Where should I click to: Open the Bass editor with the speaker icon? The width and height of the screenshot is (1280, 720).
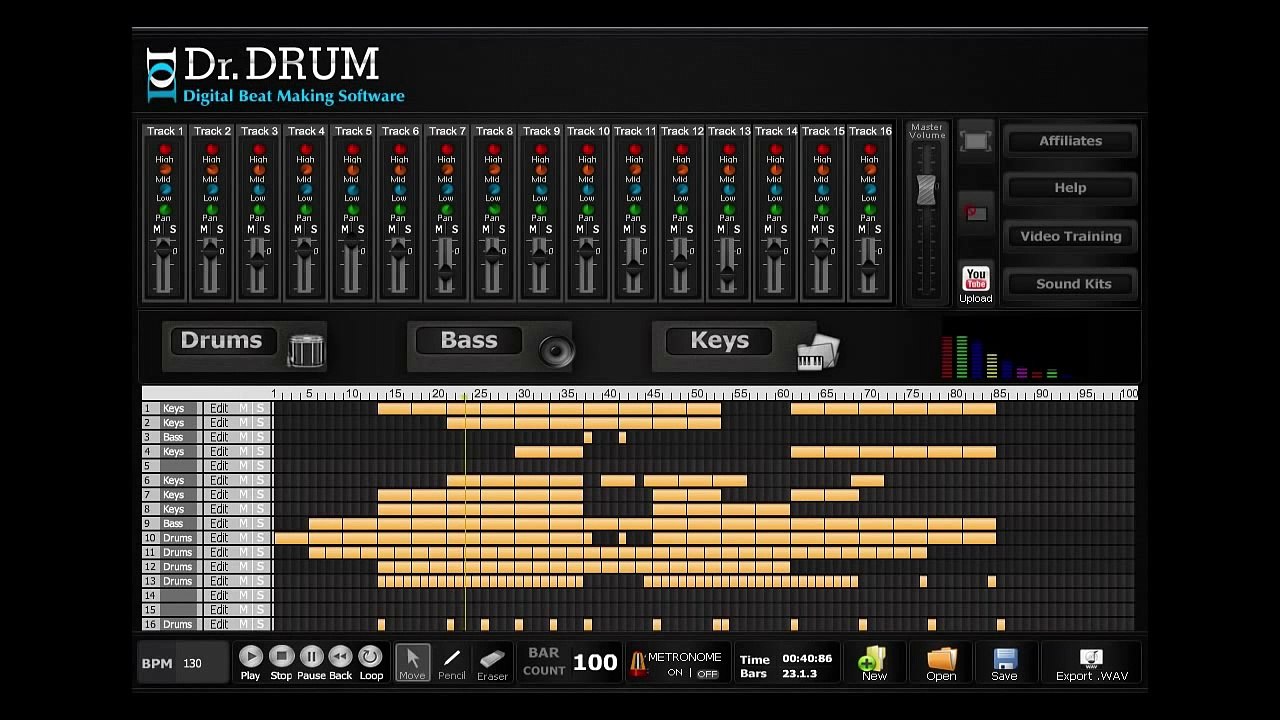click(x=556, y=351)
